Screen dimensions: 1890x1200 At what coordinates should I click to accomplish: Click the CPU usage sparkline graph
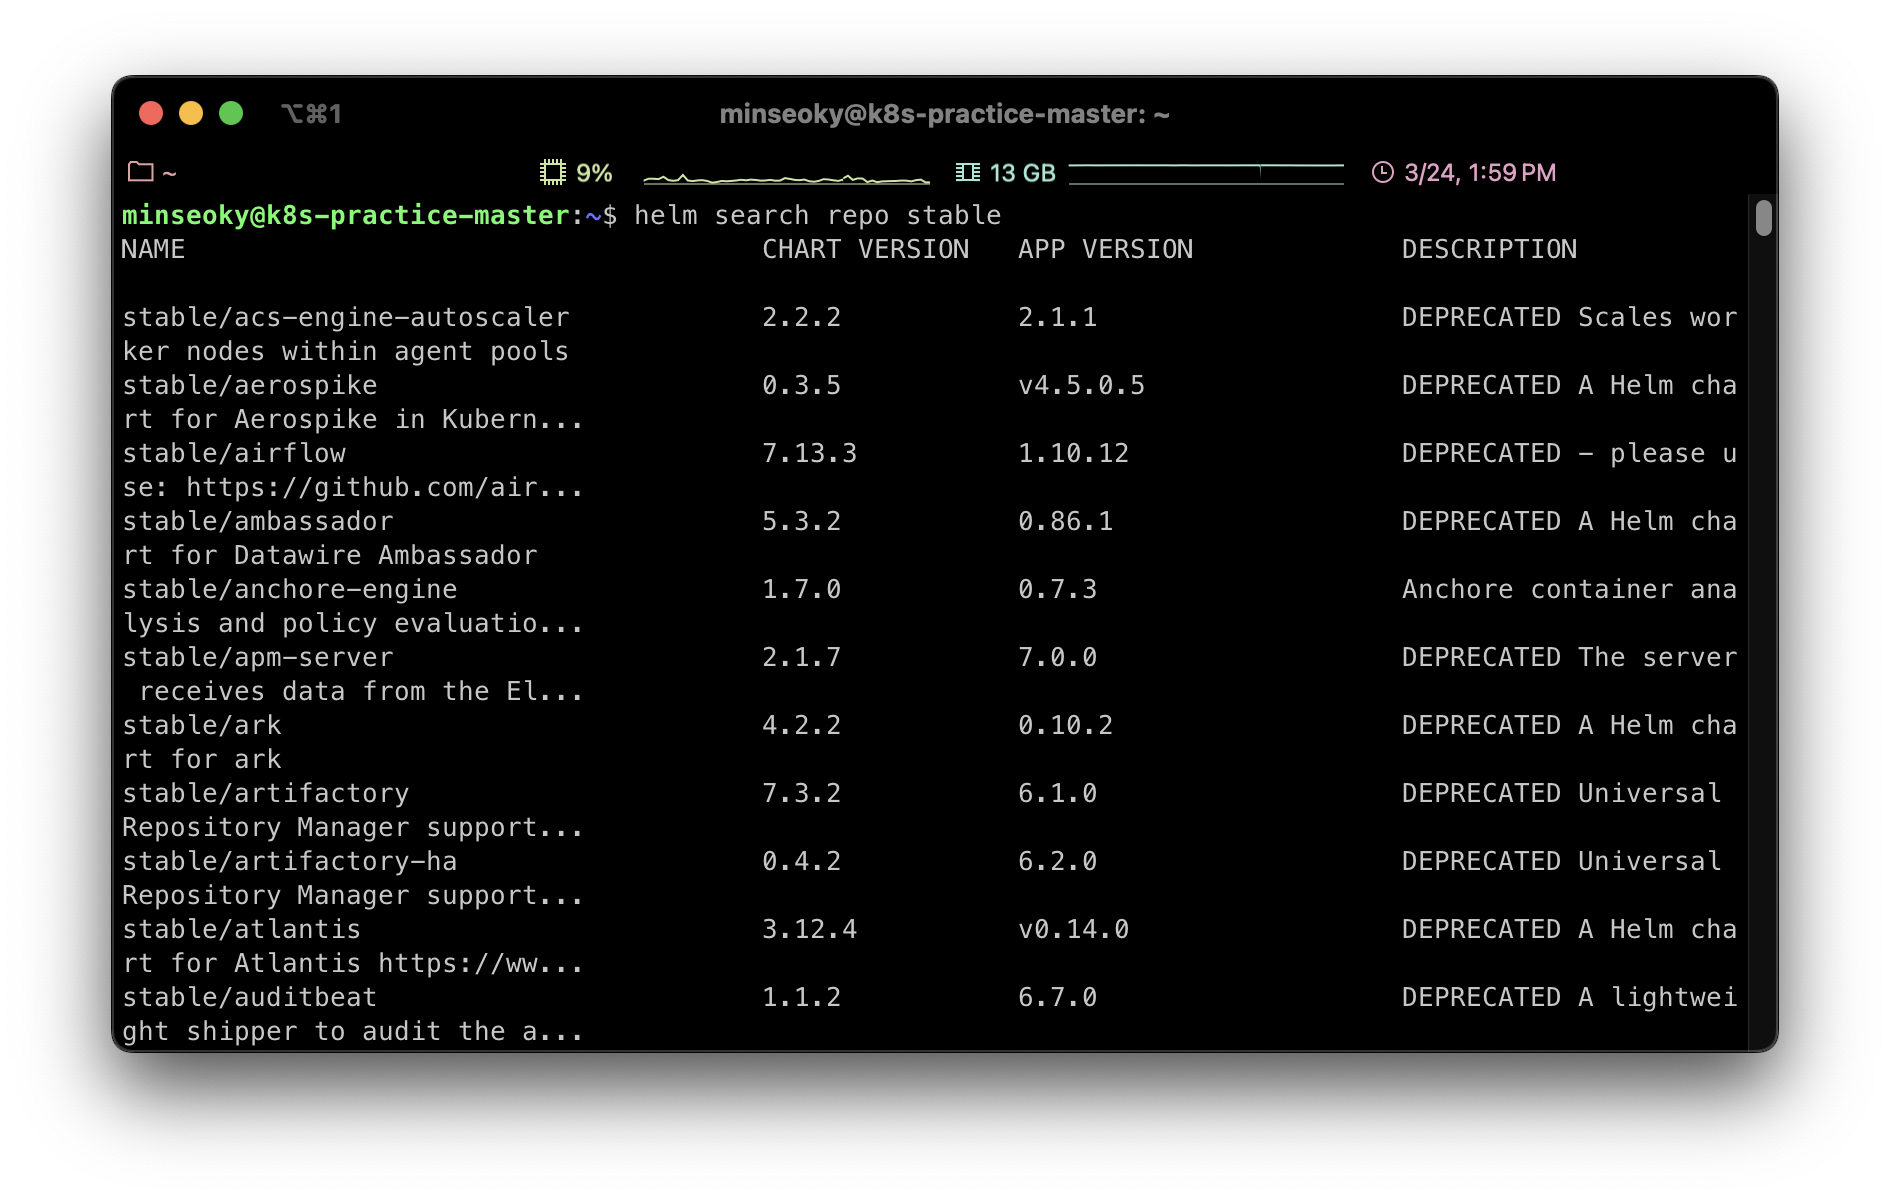pyautogui.click(x=786, y=176)
